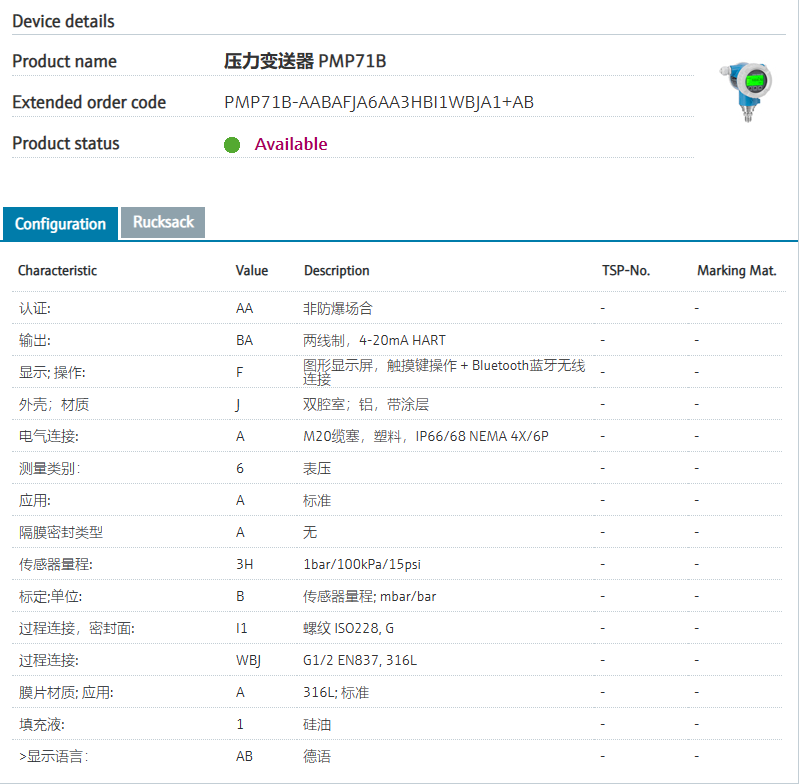
Task: Click the Marking Mat. column header
Action: point(736,271)
